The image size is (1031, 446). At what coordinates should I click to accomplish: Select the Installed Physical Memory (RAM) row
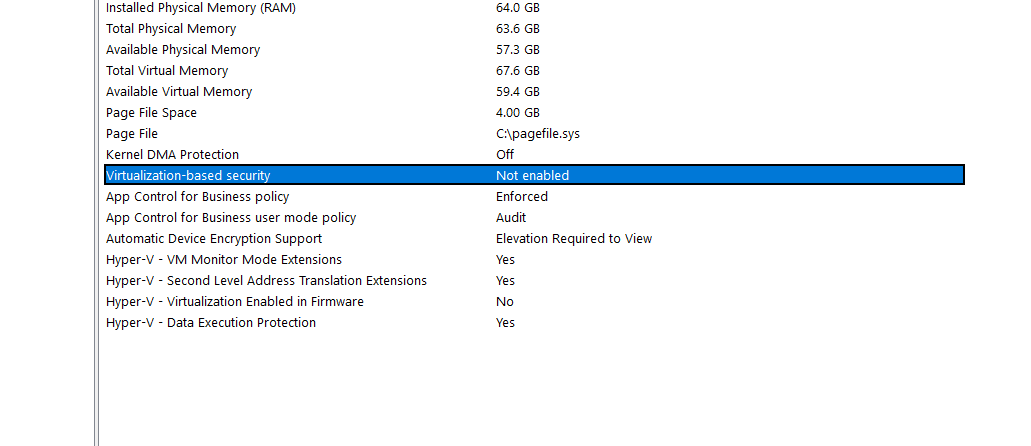[x=201, y=8]
